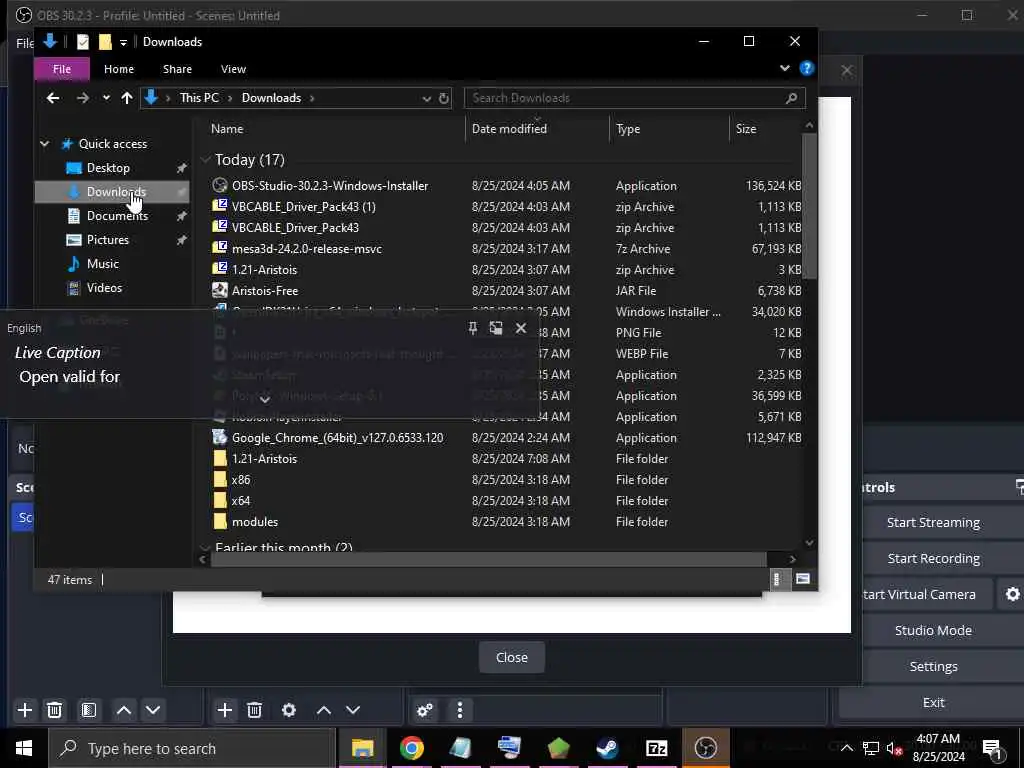Select Pictures in Quick access

click(108, 240)
